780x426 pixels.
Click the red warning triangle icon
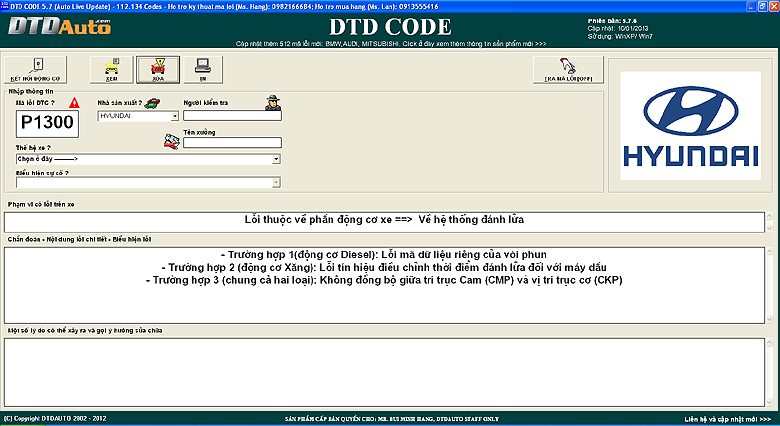coord(74,103)
